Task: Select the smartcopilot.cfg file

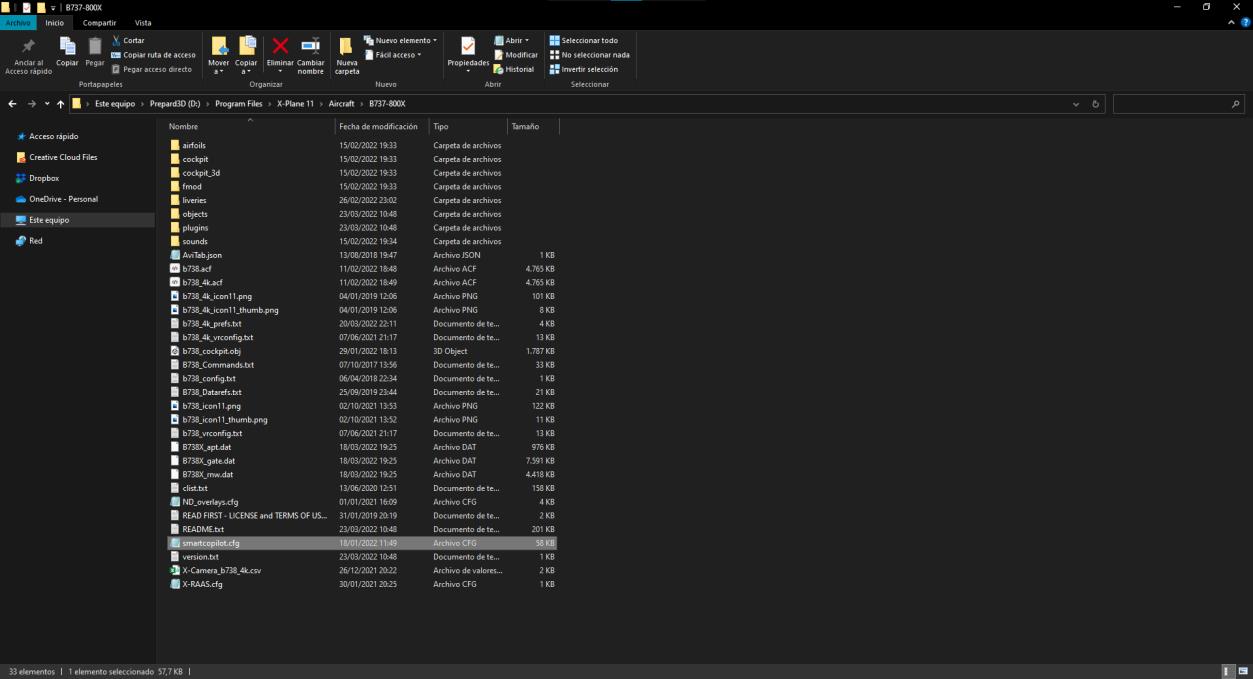Action: click(363, 543)
